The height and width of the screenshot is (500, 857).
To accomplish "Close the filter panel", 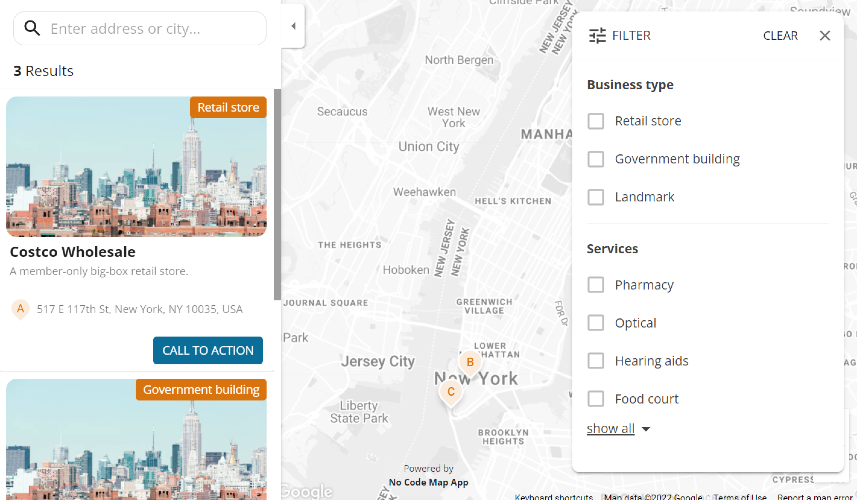I will pyautogui.click(x=825, y=36).
